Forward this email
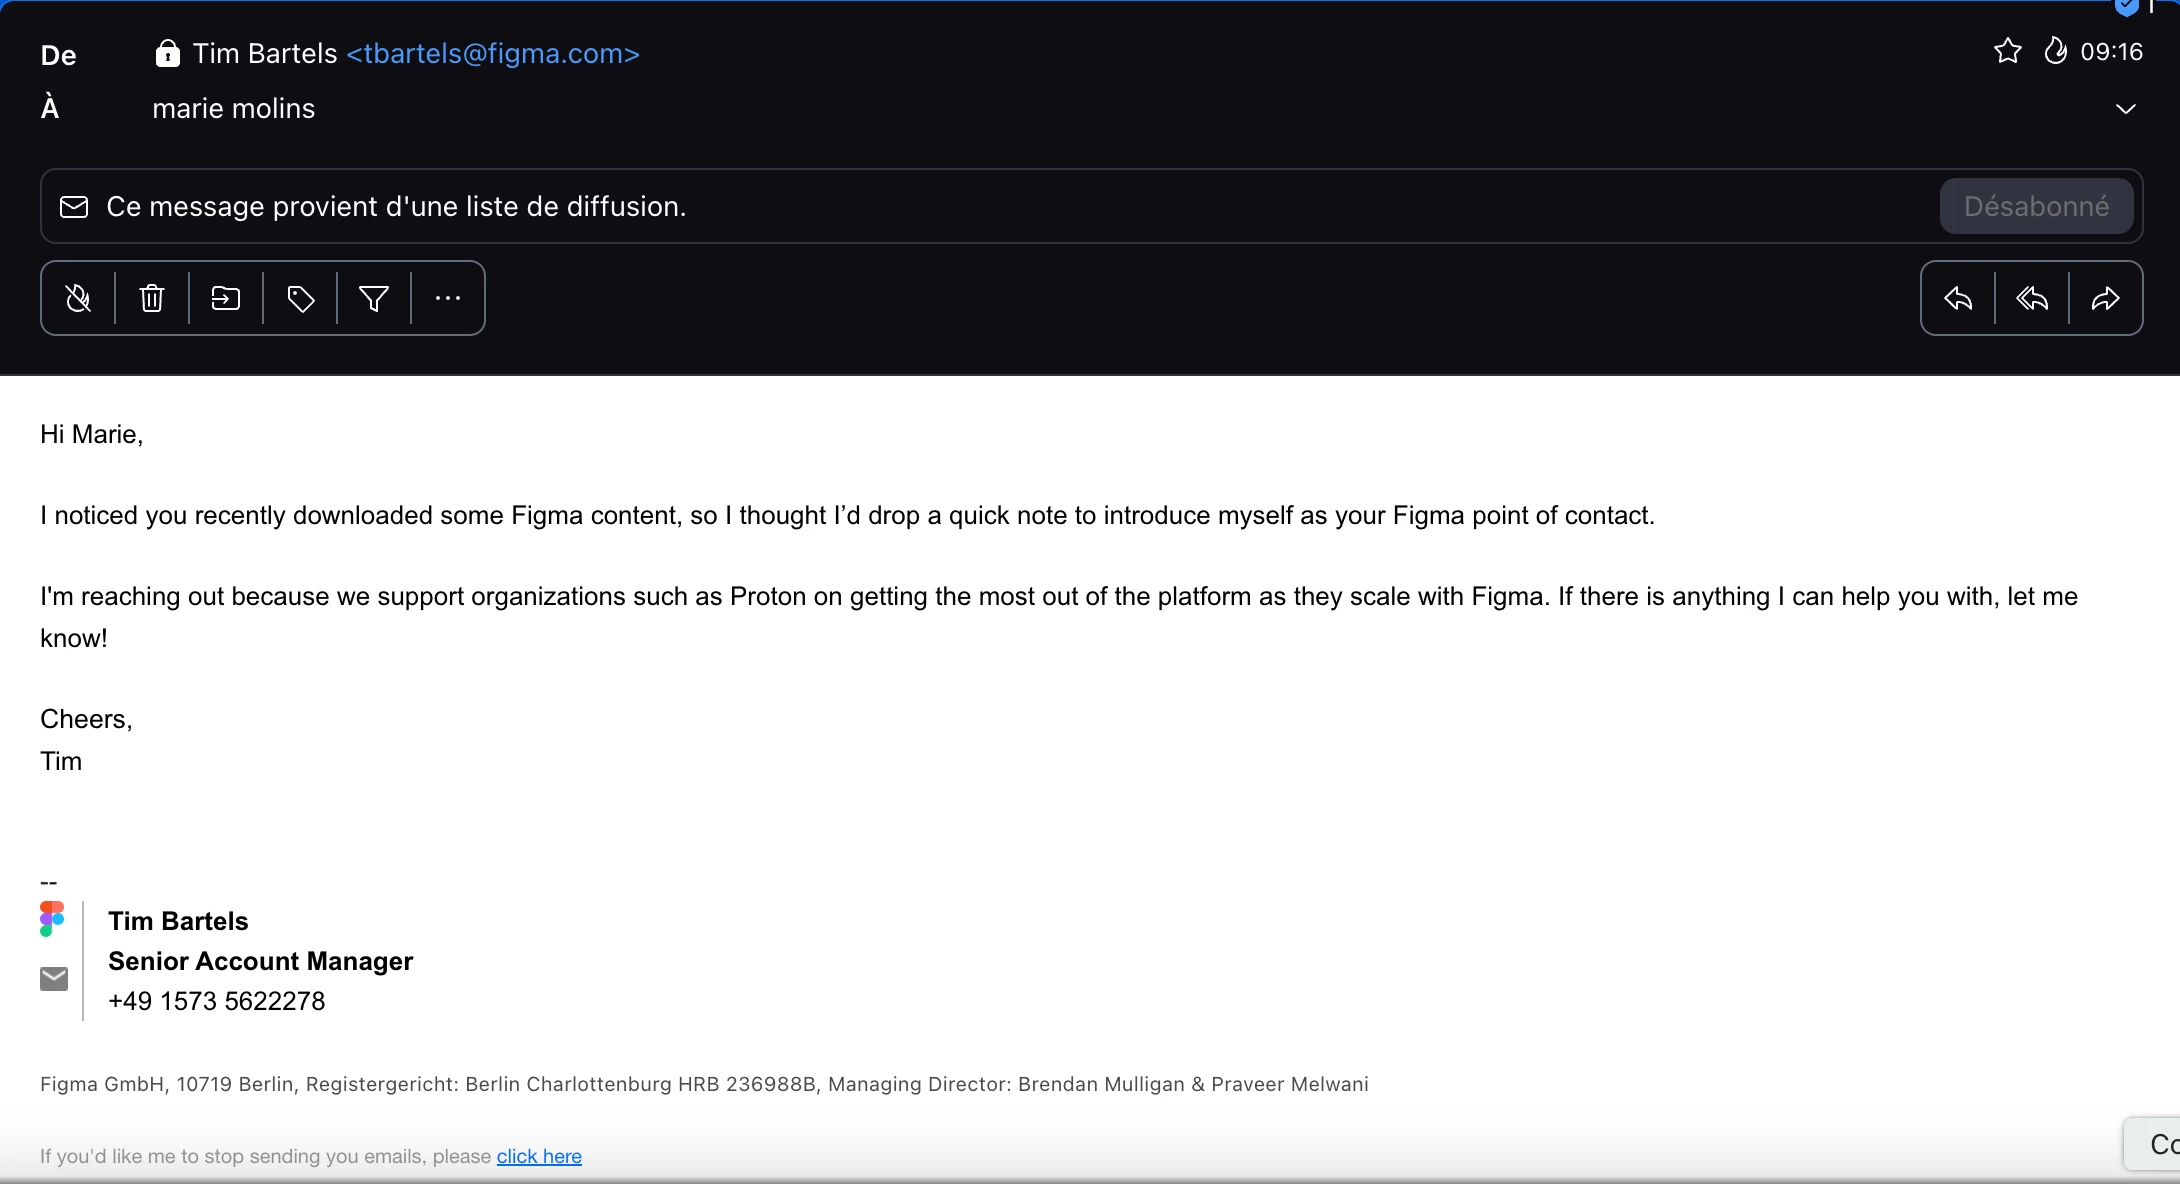Image resolution: width=2180 pixels, height=1184 pixels. pos(2106,298)
